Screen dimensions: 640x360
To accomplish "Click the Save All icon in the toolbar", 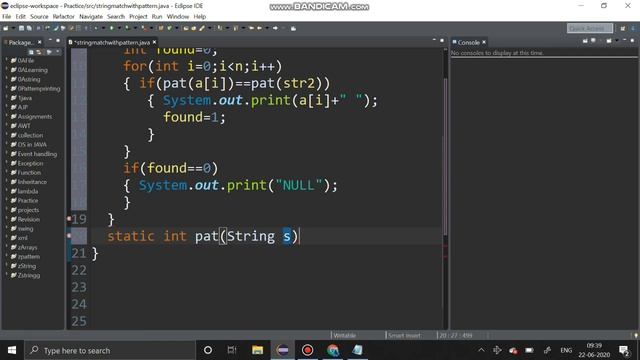I will [29, 28].
